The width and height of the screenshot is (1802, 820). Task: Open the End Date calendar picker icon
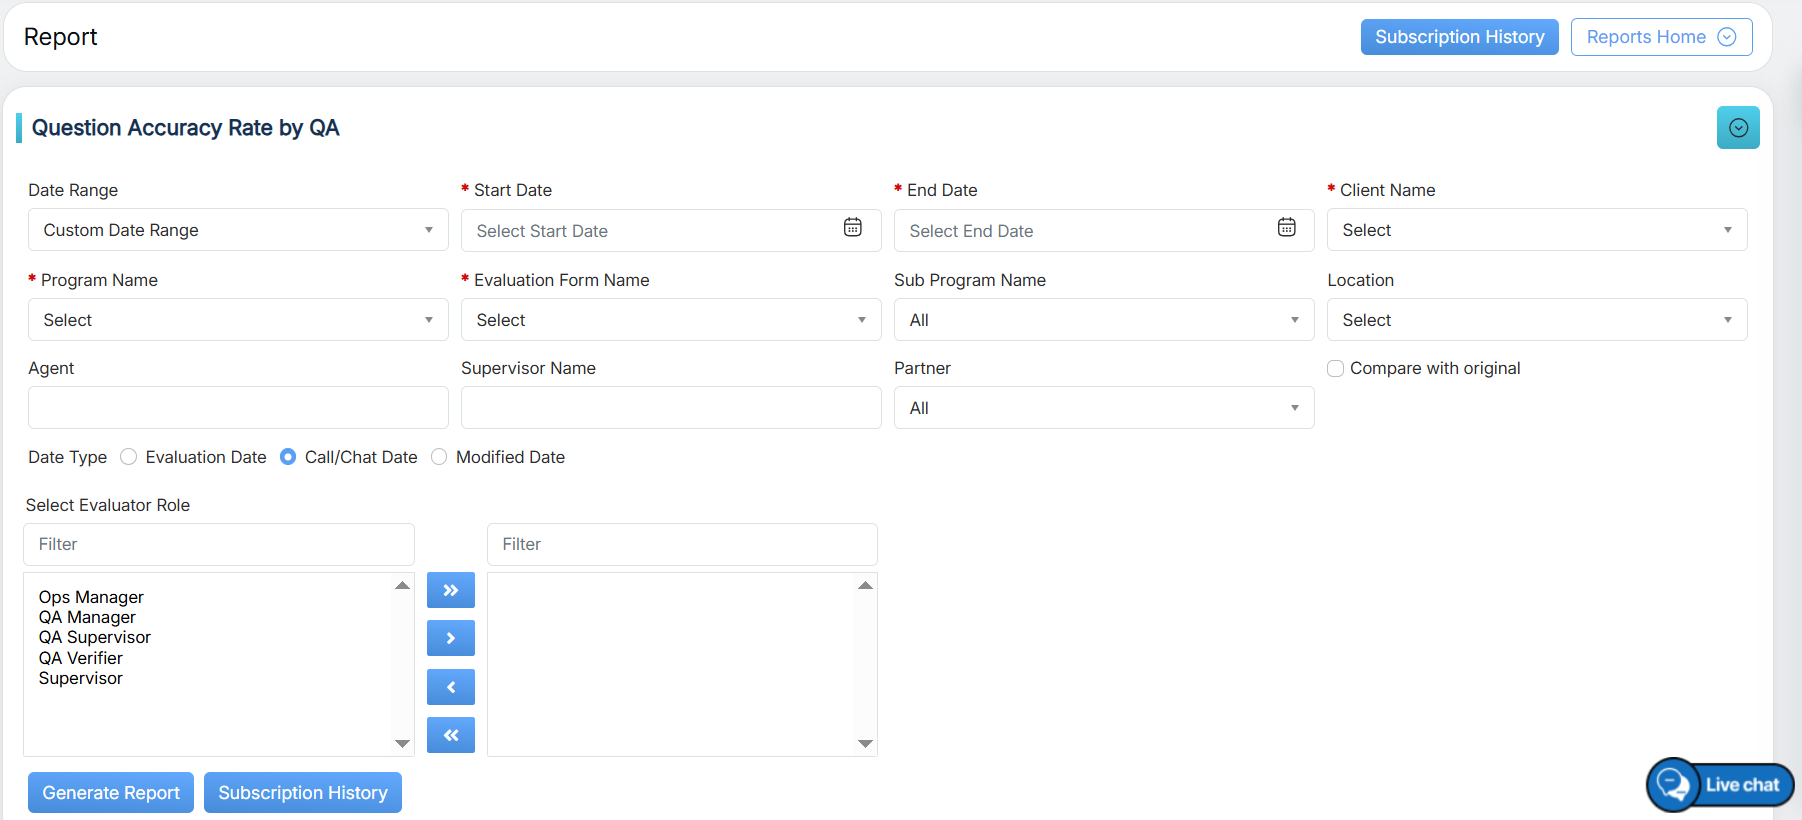[x=1286, y=228]
